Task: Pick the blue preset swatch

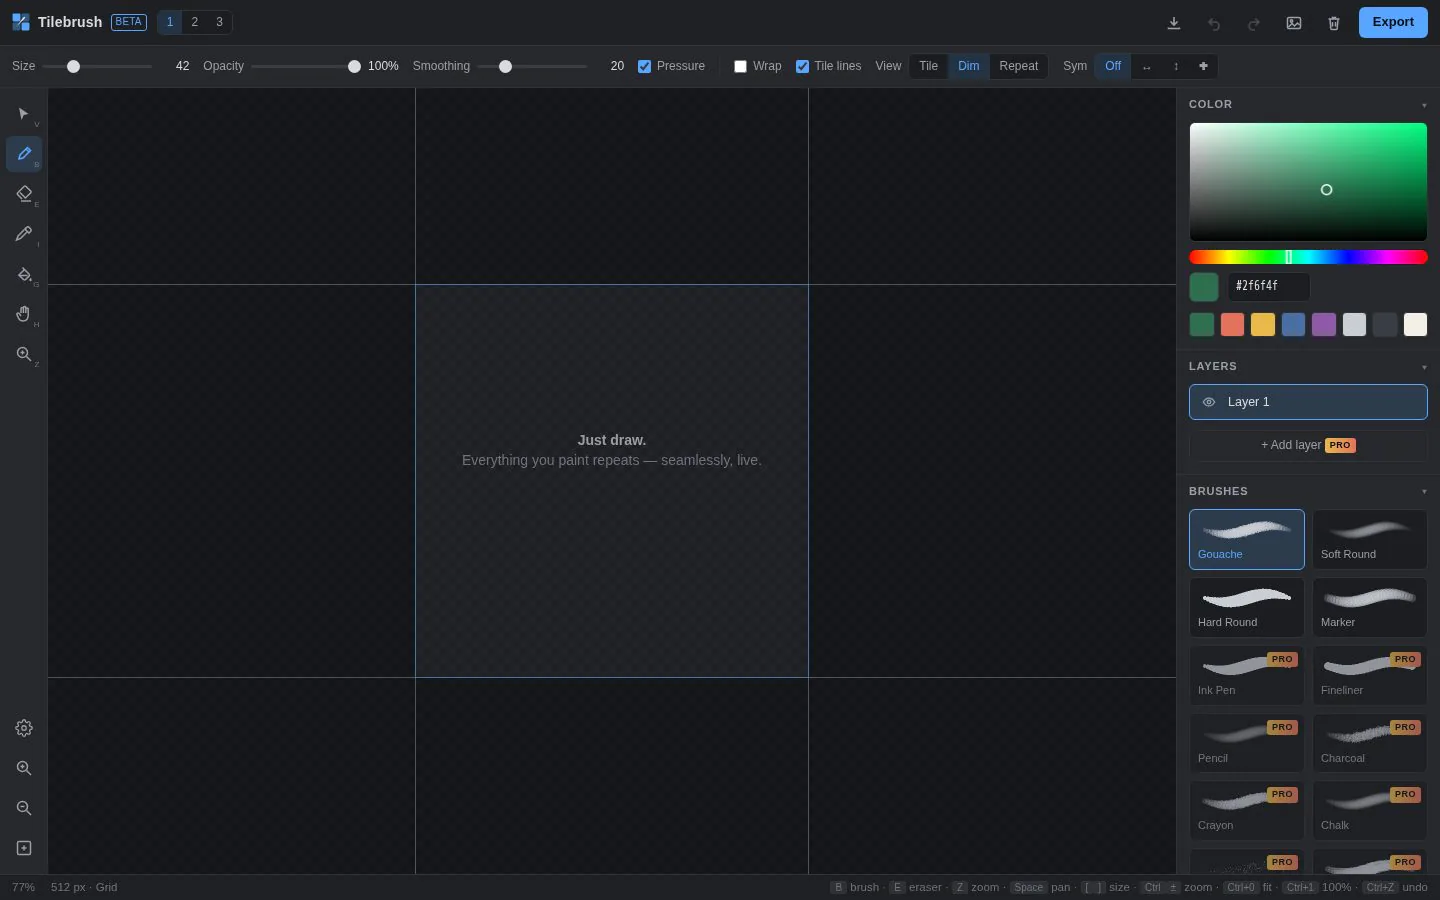Action: (x=1293, y=324)
